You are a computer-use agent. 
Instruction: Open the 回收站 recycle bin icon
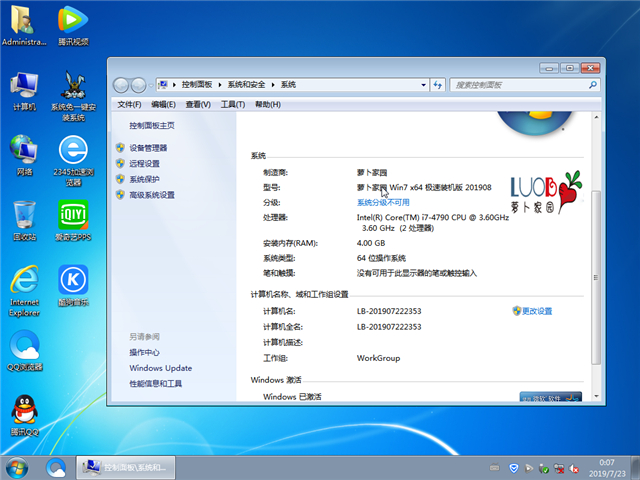pyautogui.click(x=24, y=220)
